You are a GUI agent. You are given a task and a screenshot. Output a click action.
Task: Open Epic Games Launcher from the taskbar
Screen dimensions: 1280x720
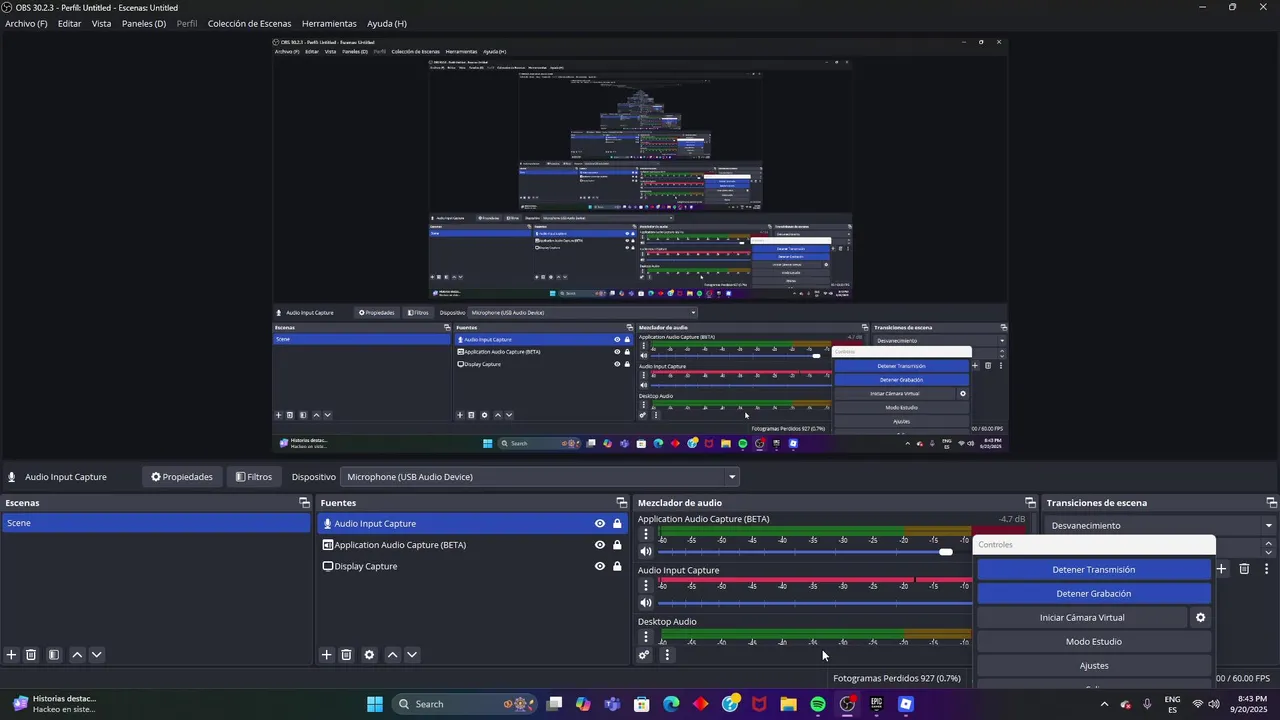click(876, 704)
